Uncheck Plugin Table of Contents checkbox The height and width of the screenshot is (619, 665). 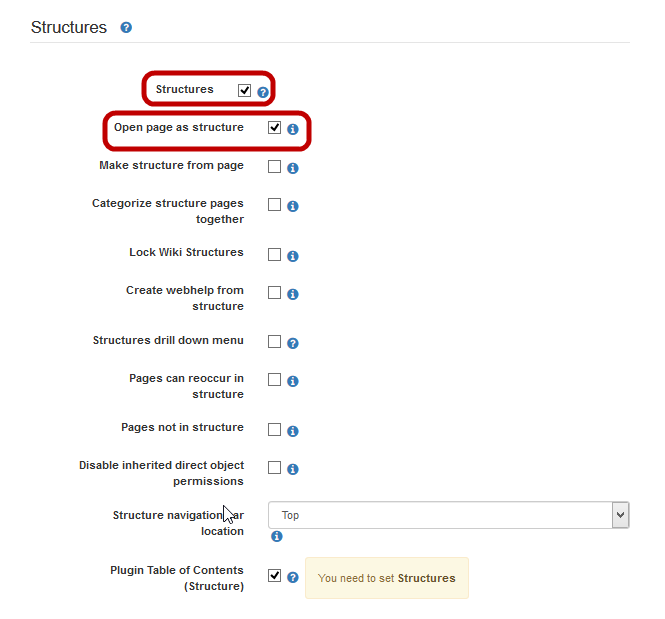275,575
